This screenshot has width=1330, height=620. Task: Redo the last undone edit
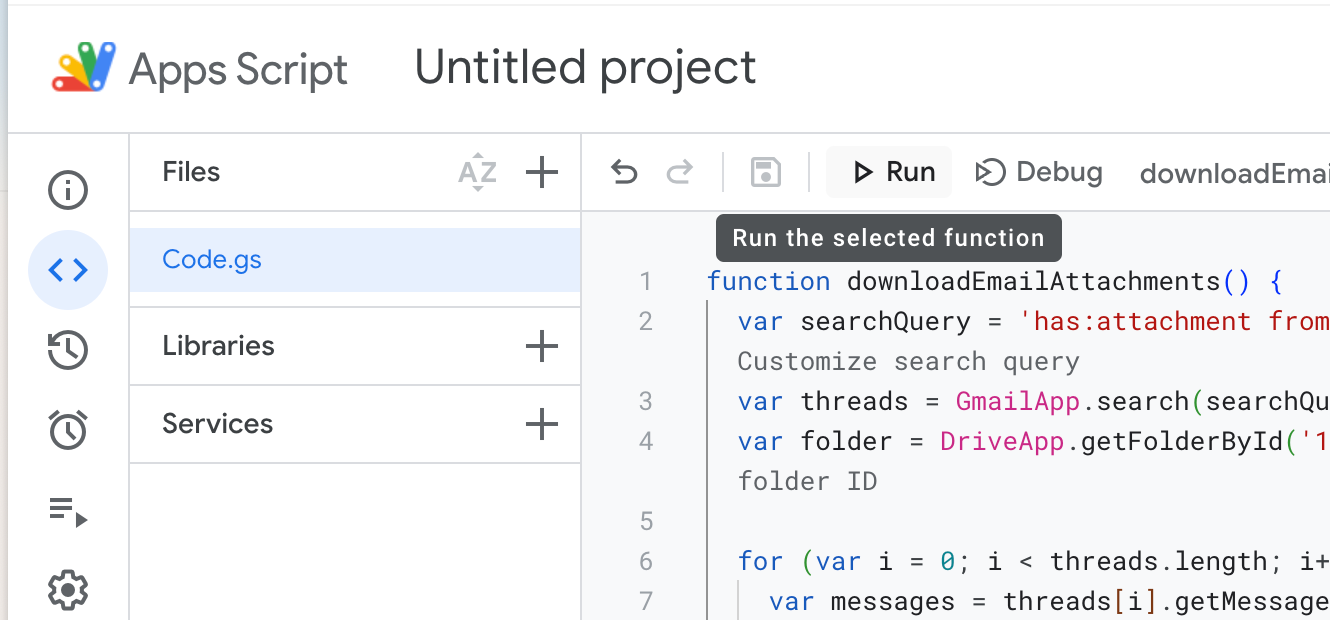680,173
